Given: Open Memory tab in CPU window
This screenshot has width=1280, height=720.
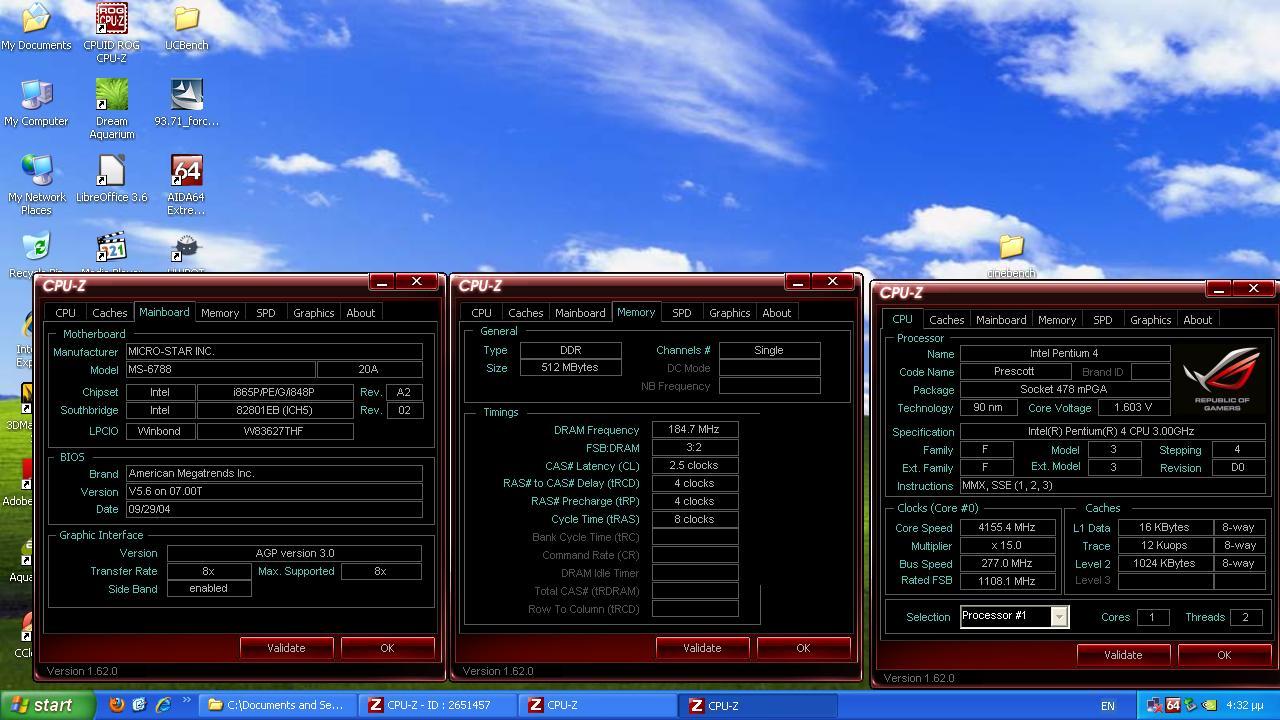Looking at the screenshot, I should (x=1057, y=320).
